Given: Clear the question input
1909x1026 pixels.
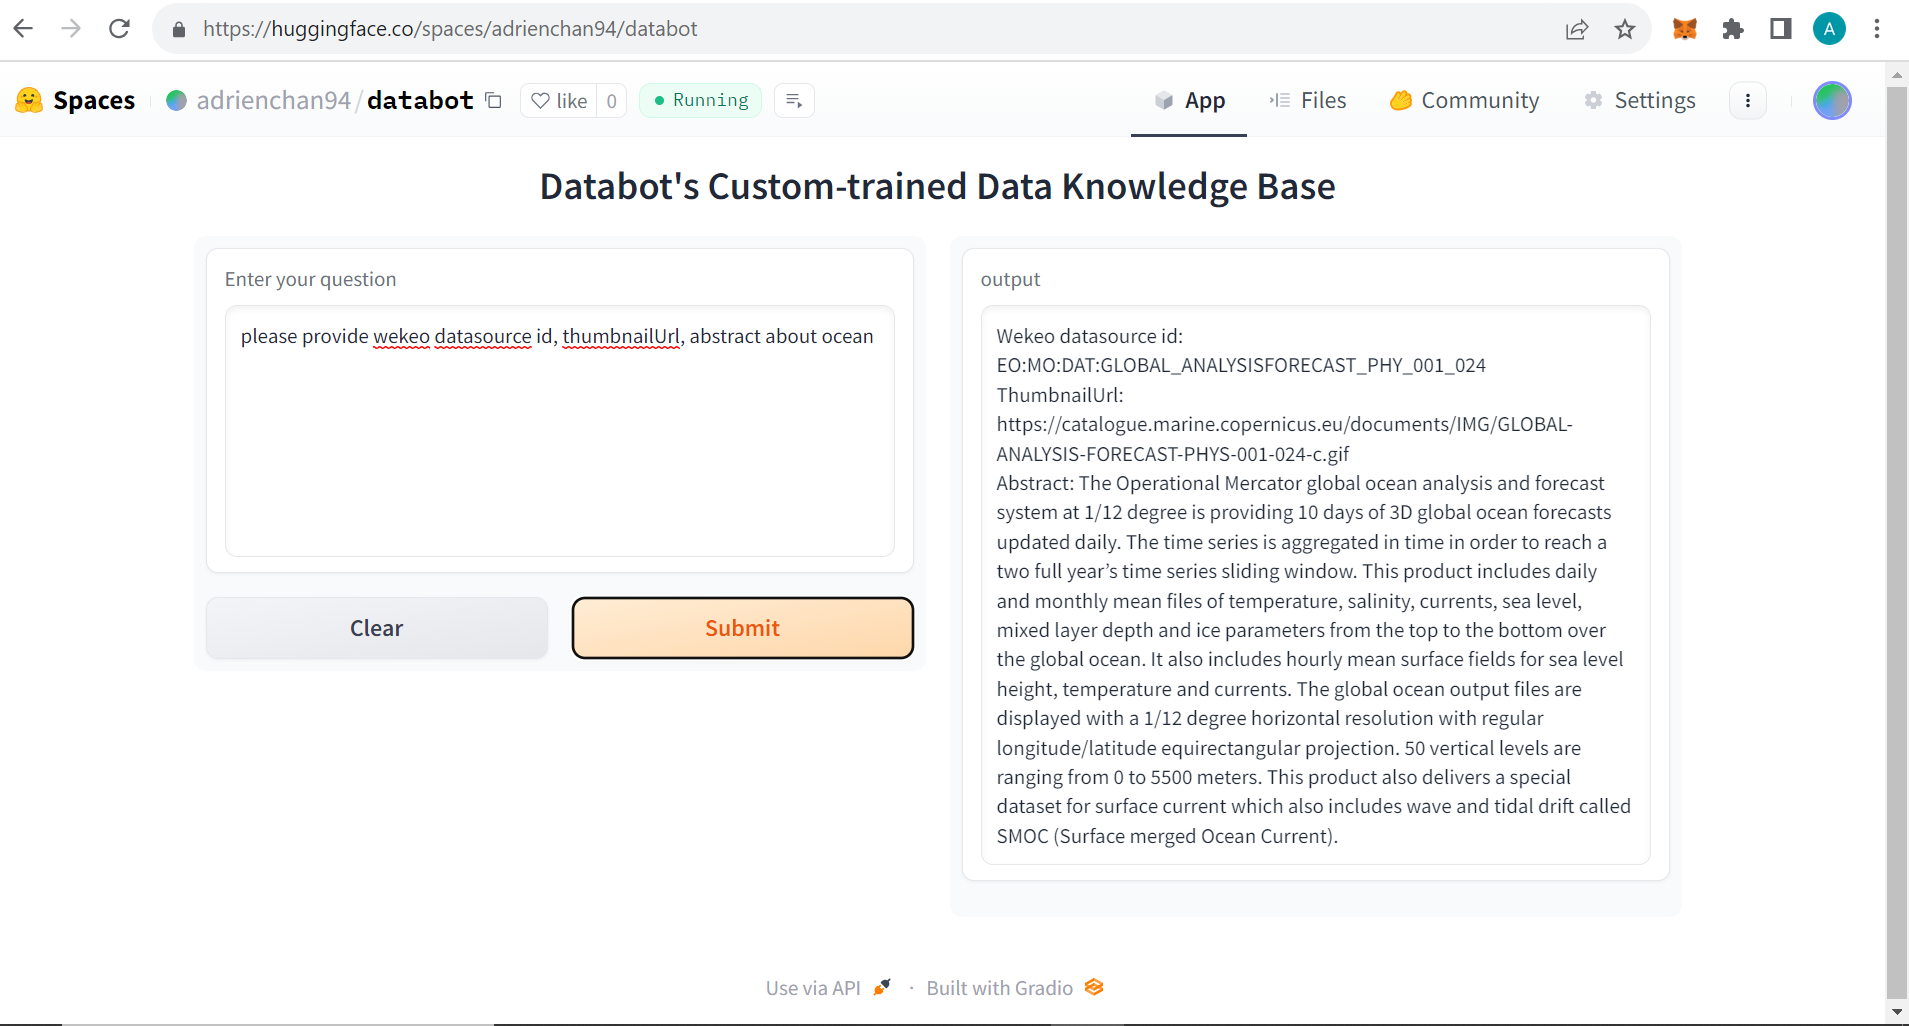Looking at the screenshot, I should click(x=377, y=628).
